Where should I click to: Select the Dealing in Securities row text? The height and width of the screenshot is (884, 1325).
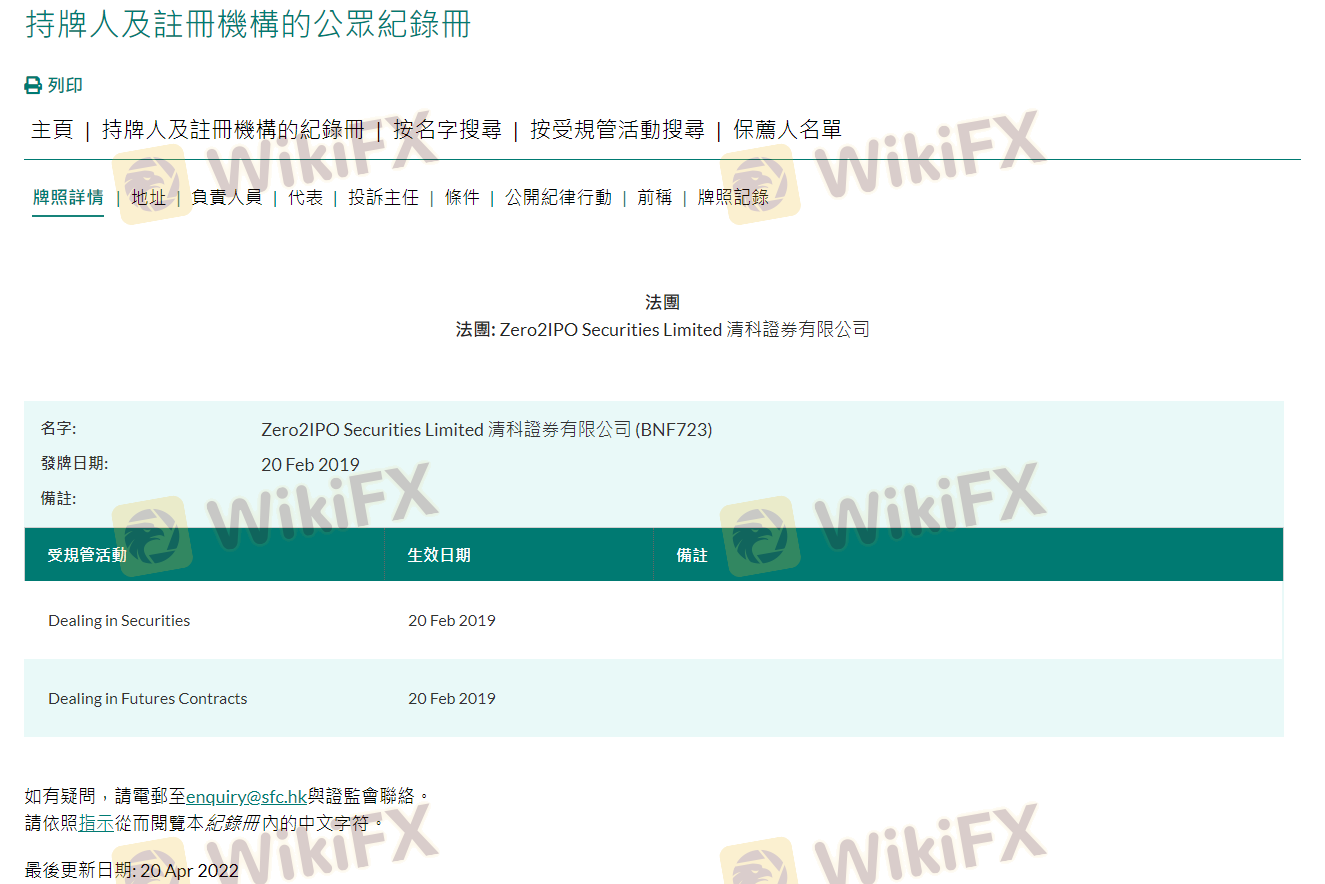point(119,621)
